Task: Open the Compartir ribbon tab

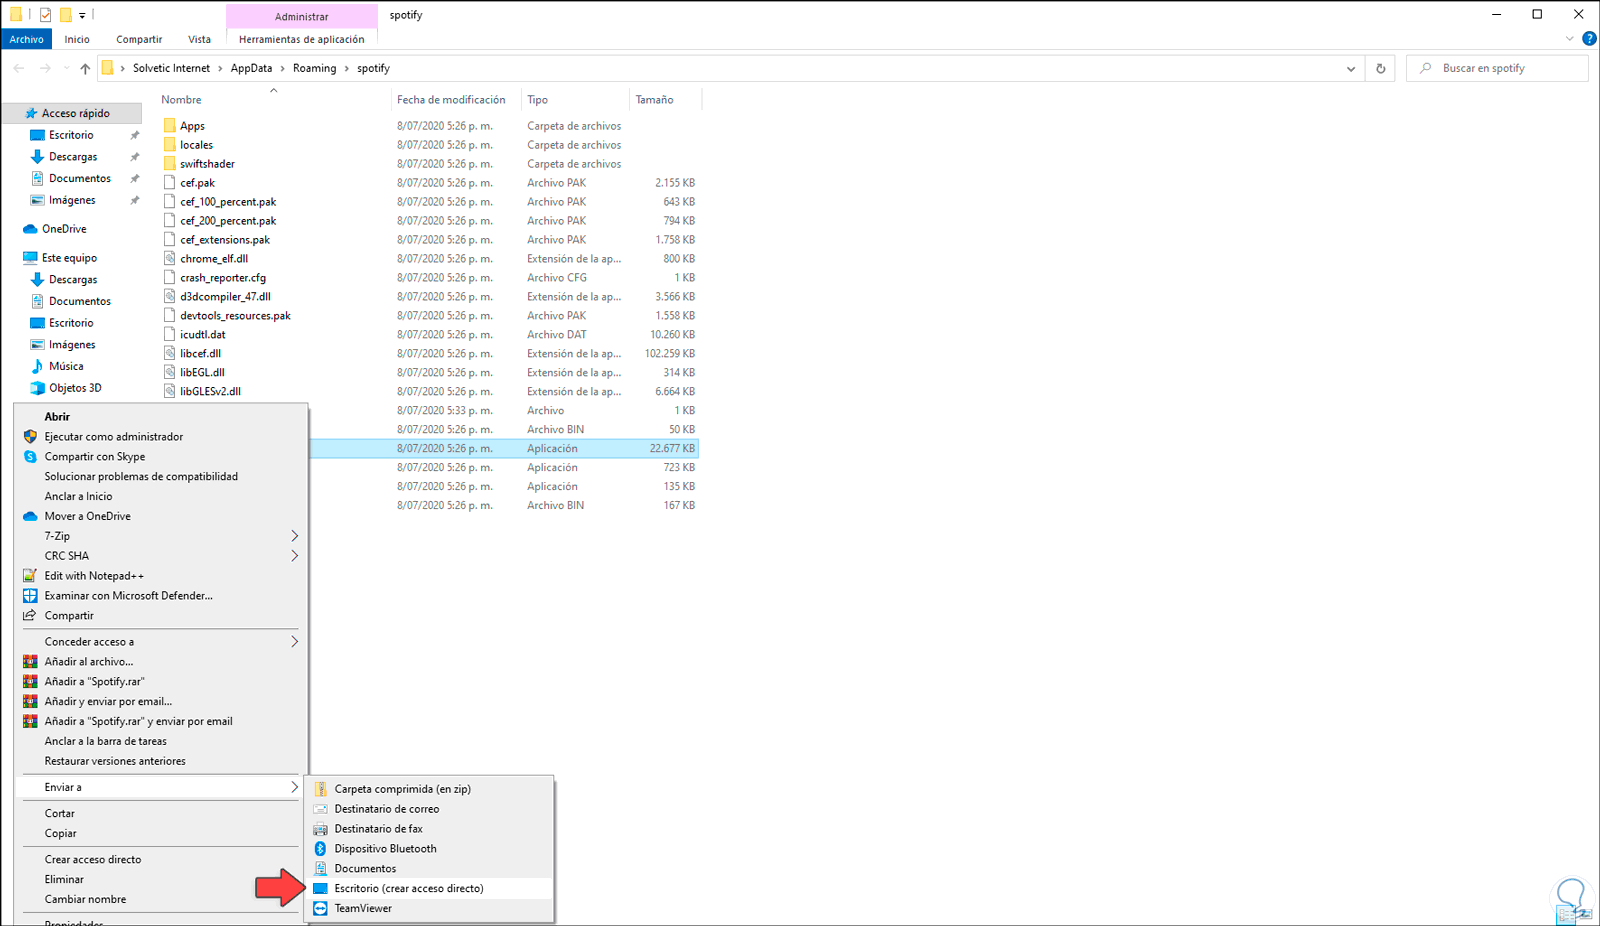Action: [139, 39]
